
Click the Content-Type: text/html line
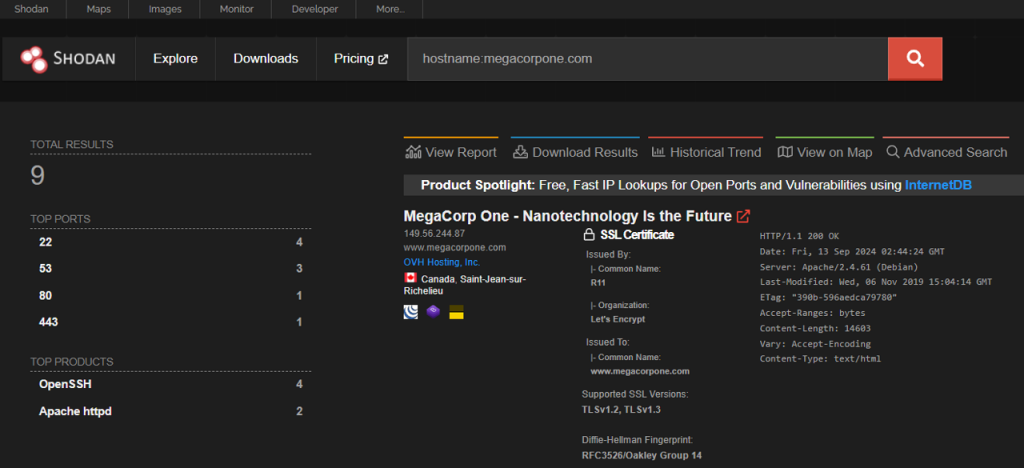click(820, 359)
